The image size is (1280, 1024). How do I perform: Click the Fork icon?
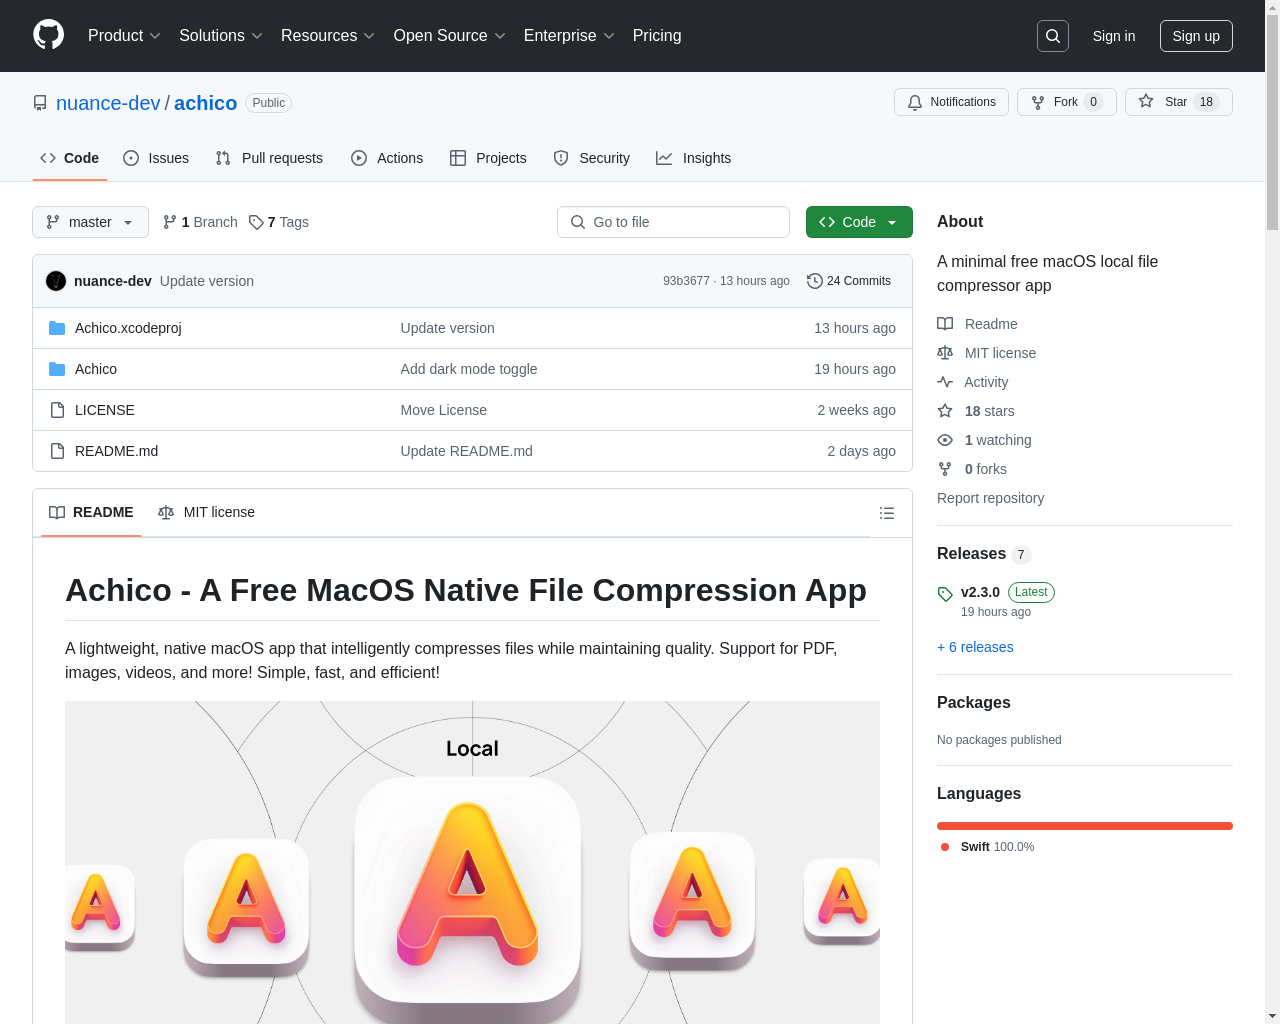coord(1038,102)
